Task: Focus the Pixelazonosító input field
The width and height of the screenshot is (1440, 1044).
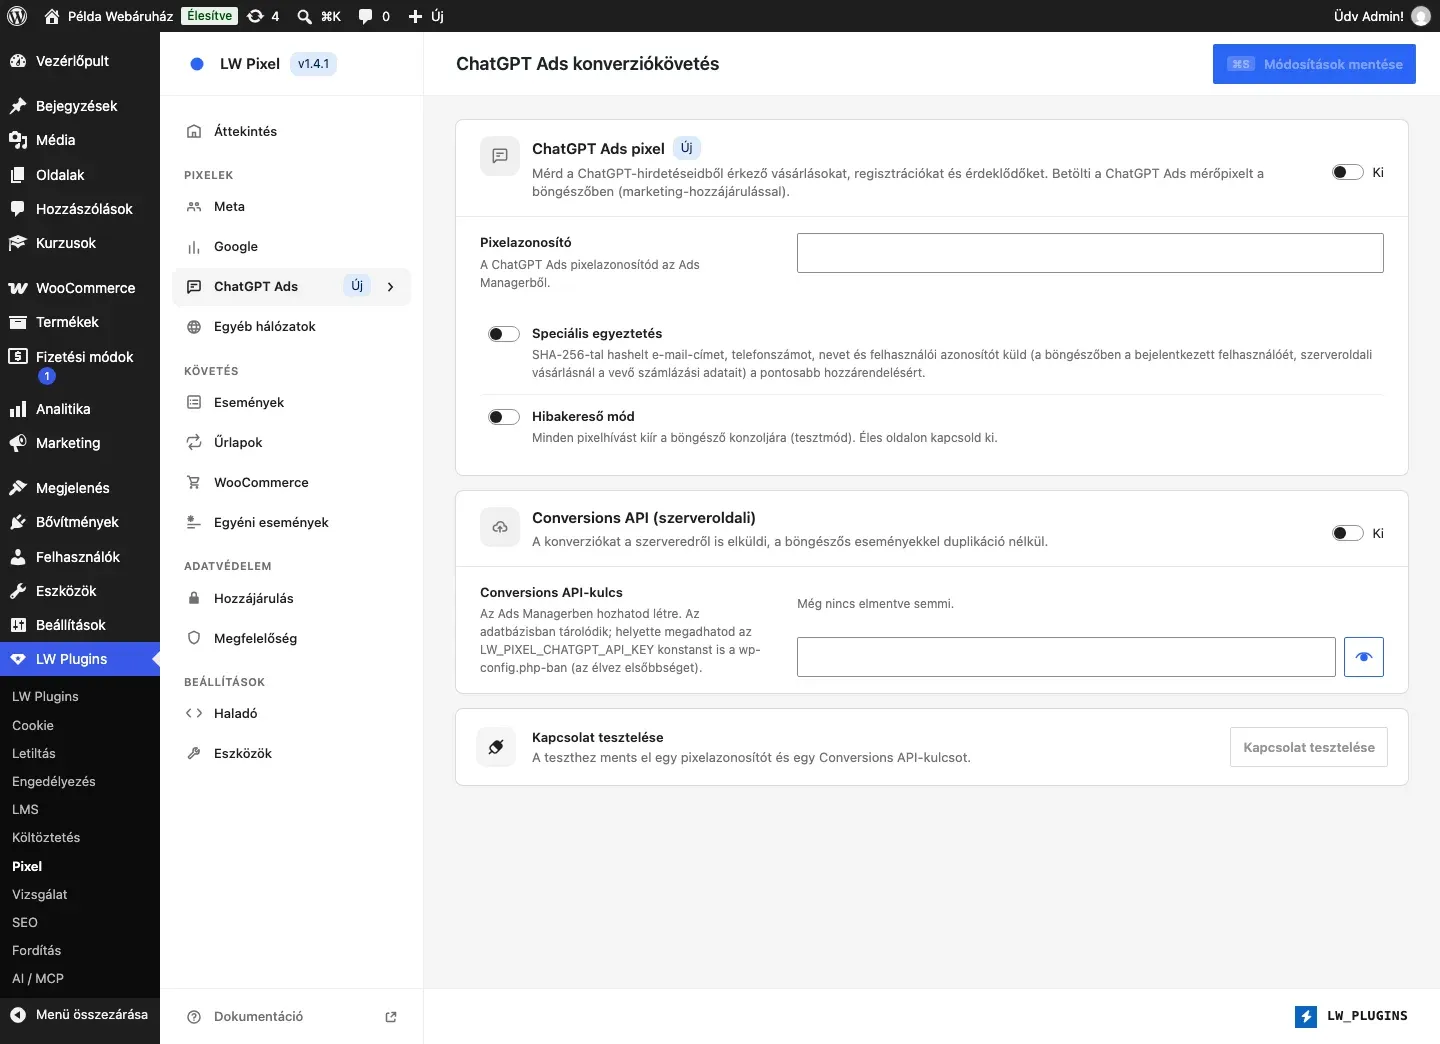Action: (x=1090, y=253)
